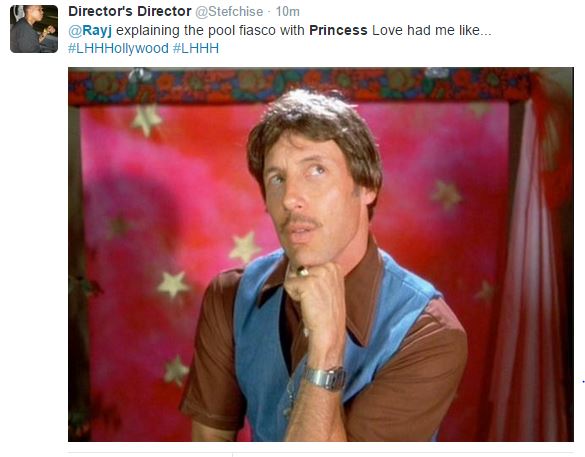
Task: Visit the @Rayj mention
Action: pyautogui.click(x=90, y=30)
